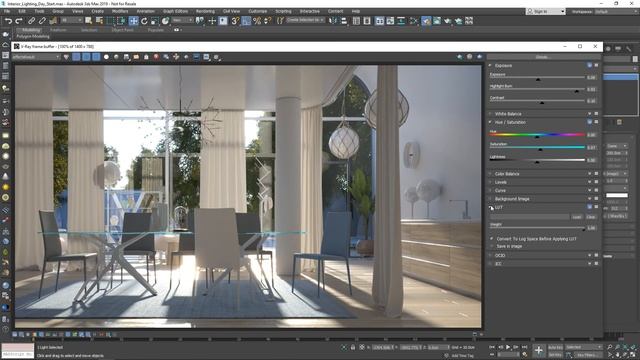The height and width of the screenshot is (360, 640).
Task: Activate the Select and Link chain icon
Action: coord(31,21)
